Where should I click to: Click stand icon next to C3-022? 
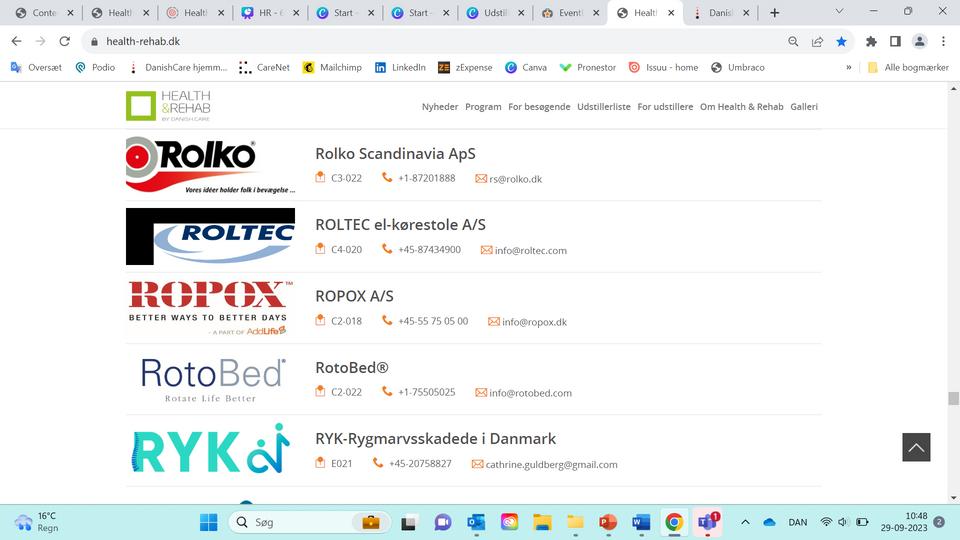point(320,178)
